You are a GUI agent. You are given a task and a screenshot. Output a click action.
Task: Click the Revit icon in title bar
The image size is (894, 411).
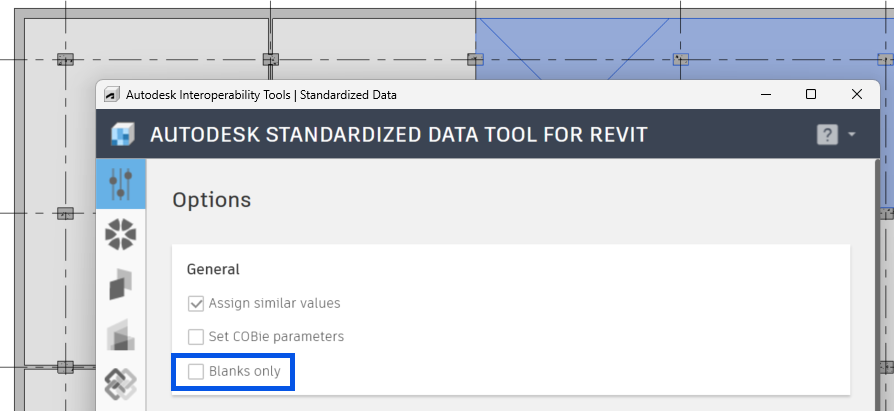click(112, 95)
